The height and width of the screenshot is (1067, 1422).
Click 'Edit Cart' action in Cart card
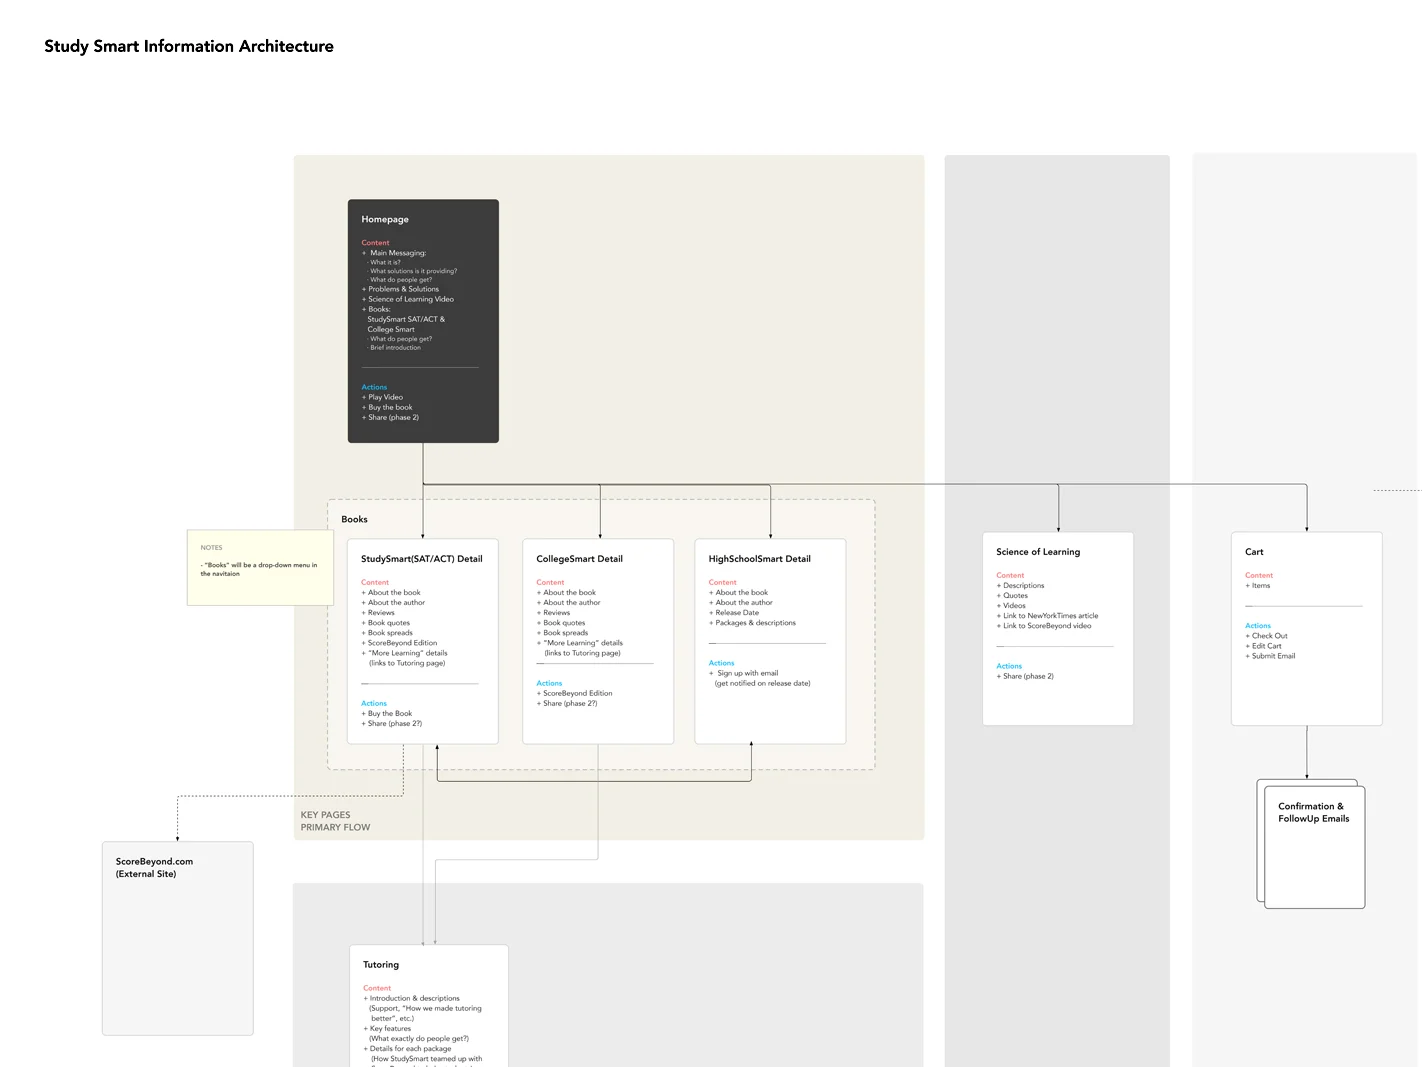click(1267, 646)
